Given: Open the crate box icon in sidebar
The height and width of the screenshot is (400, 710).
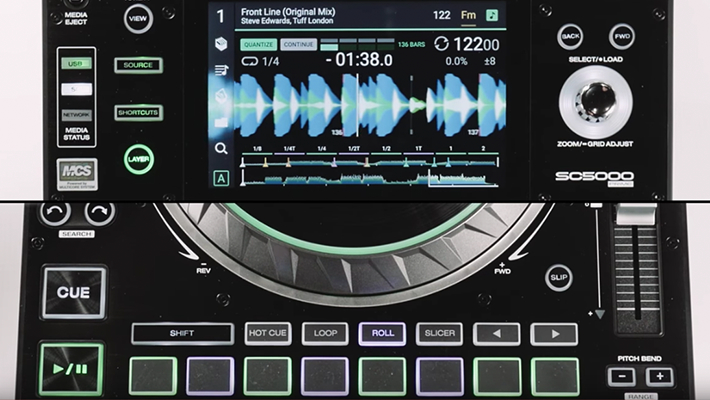Looking at the screenshot, I should (221, 43).
